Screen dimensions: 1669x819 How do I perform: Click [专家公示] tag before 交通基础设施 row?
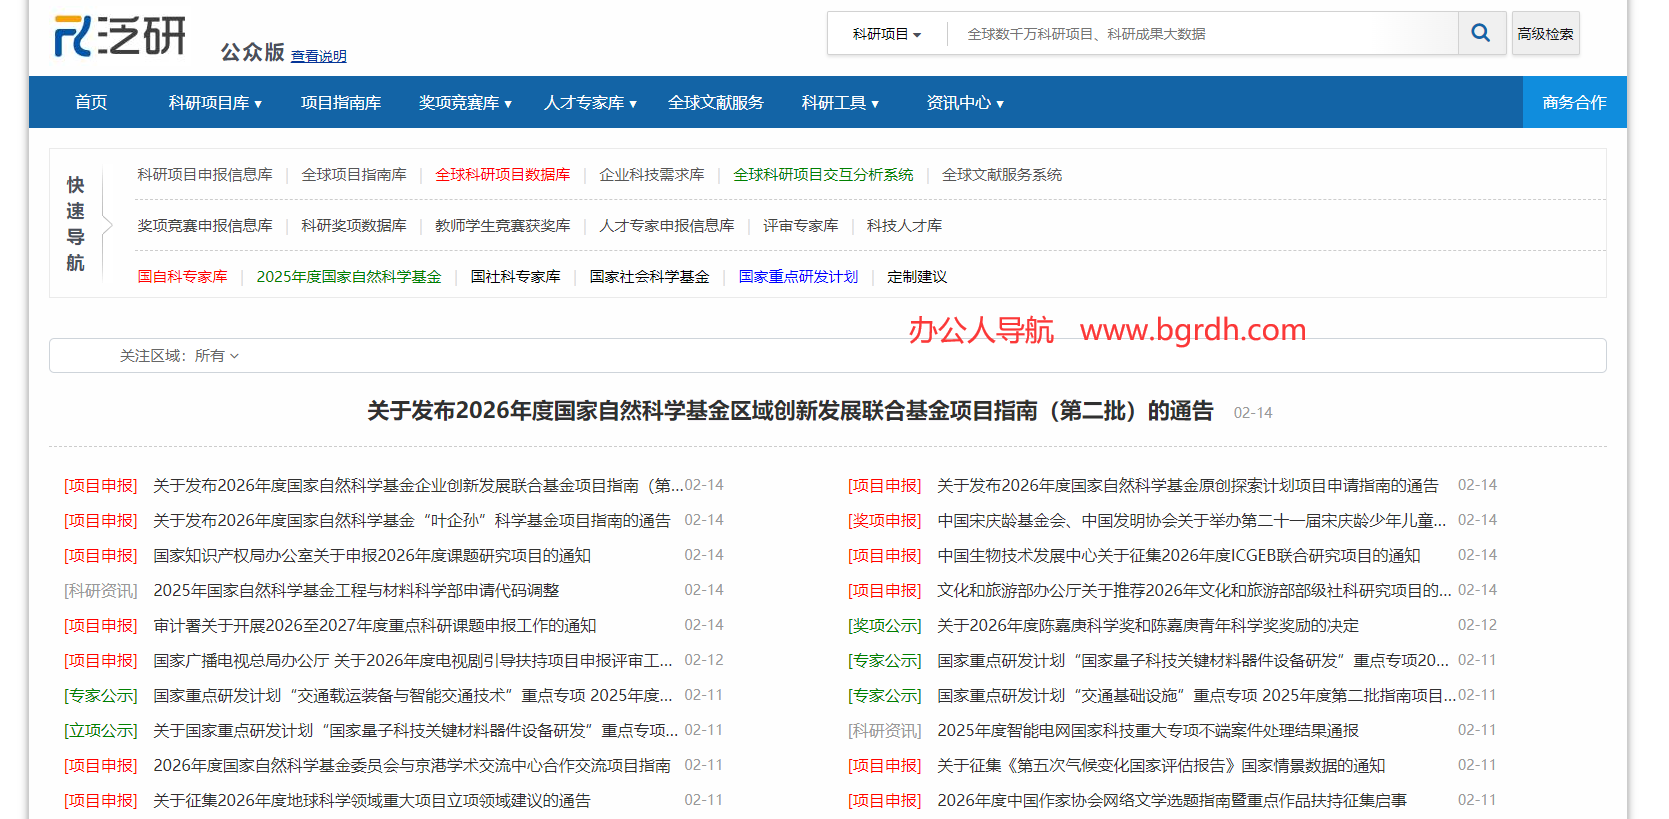click(x=885, y=696)
